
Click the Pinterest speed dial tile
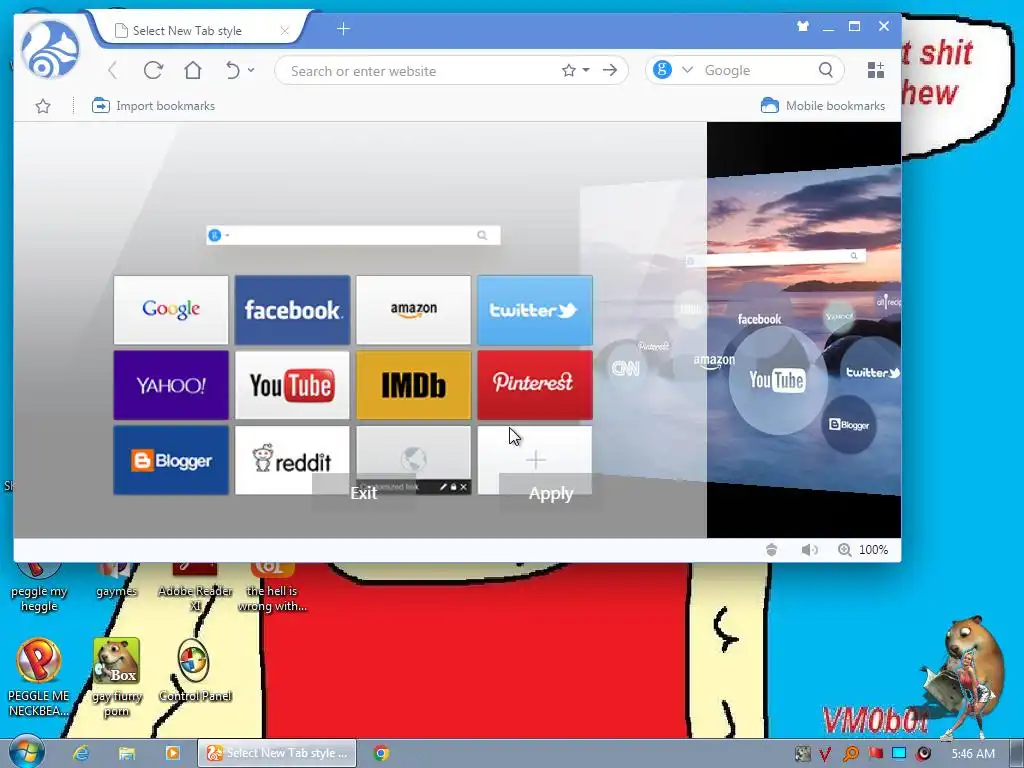(535, 385)
